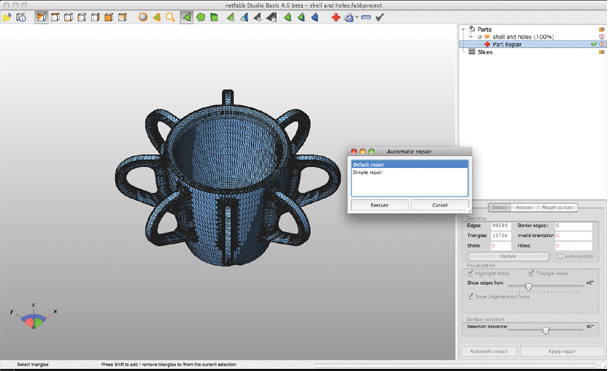This screenshot has height=371, width=608.
Task: Click the Show edges from slider handle
Action: [x=529, y=286]
